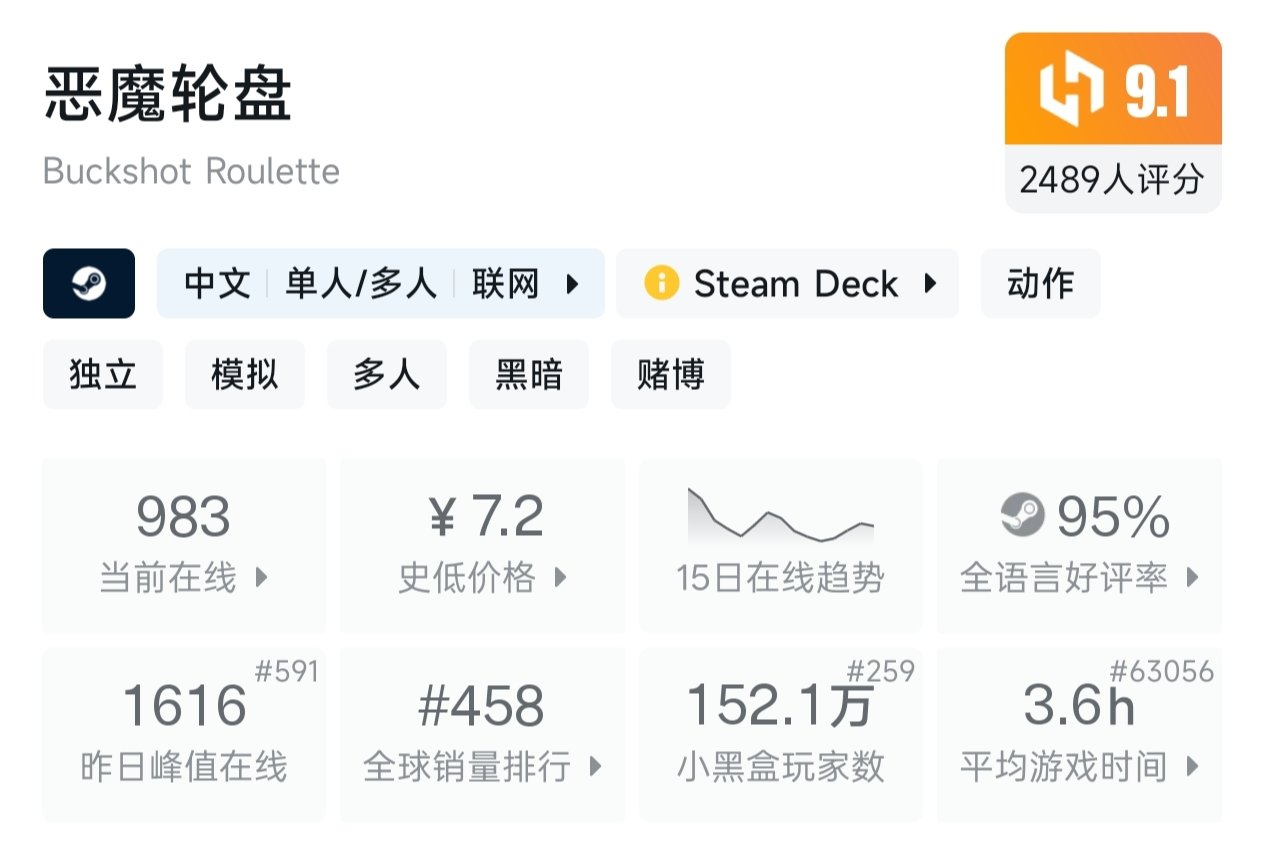Image resolution: width=1264 pixels, height=841 pixels.
Task: Choose the 赌博 tag
Action: point(670,375)
